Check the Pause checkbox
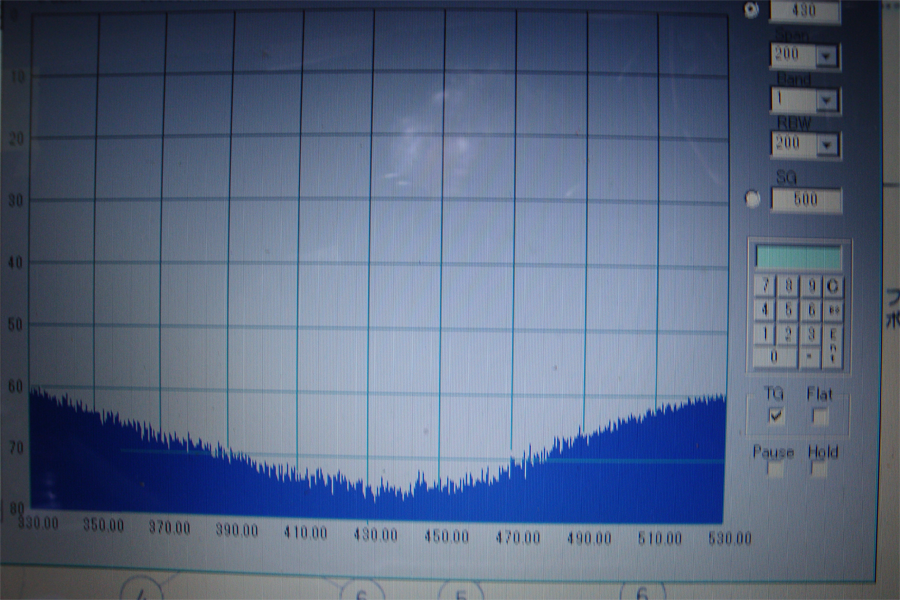This screenshot has width=900, height=600. pyautogui.click(x=776, y=470)
